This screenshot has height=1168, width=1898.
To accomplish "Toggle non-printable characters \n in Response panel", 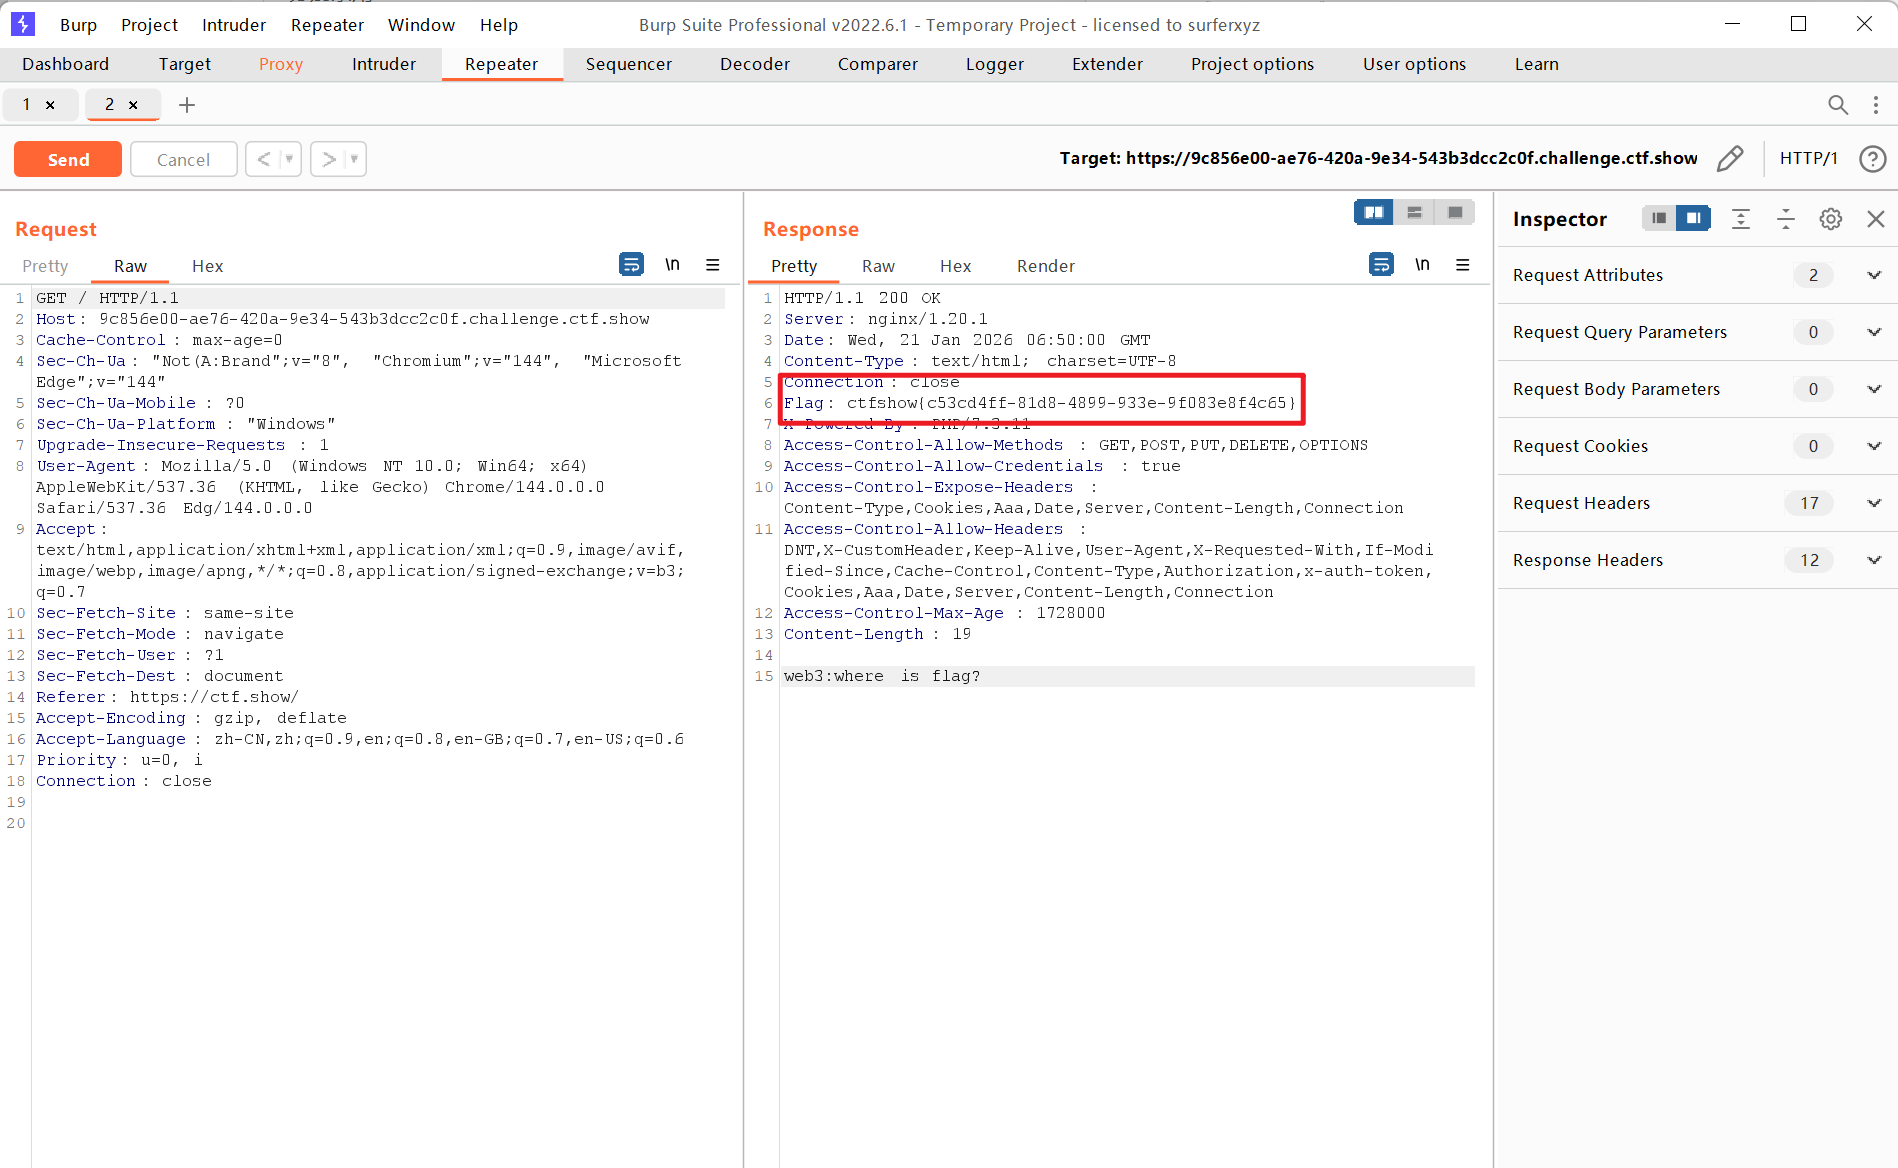I will point(1422,264).
